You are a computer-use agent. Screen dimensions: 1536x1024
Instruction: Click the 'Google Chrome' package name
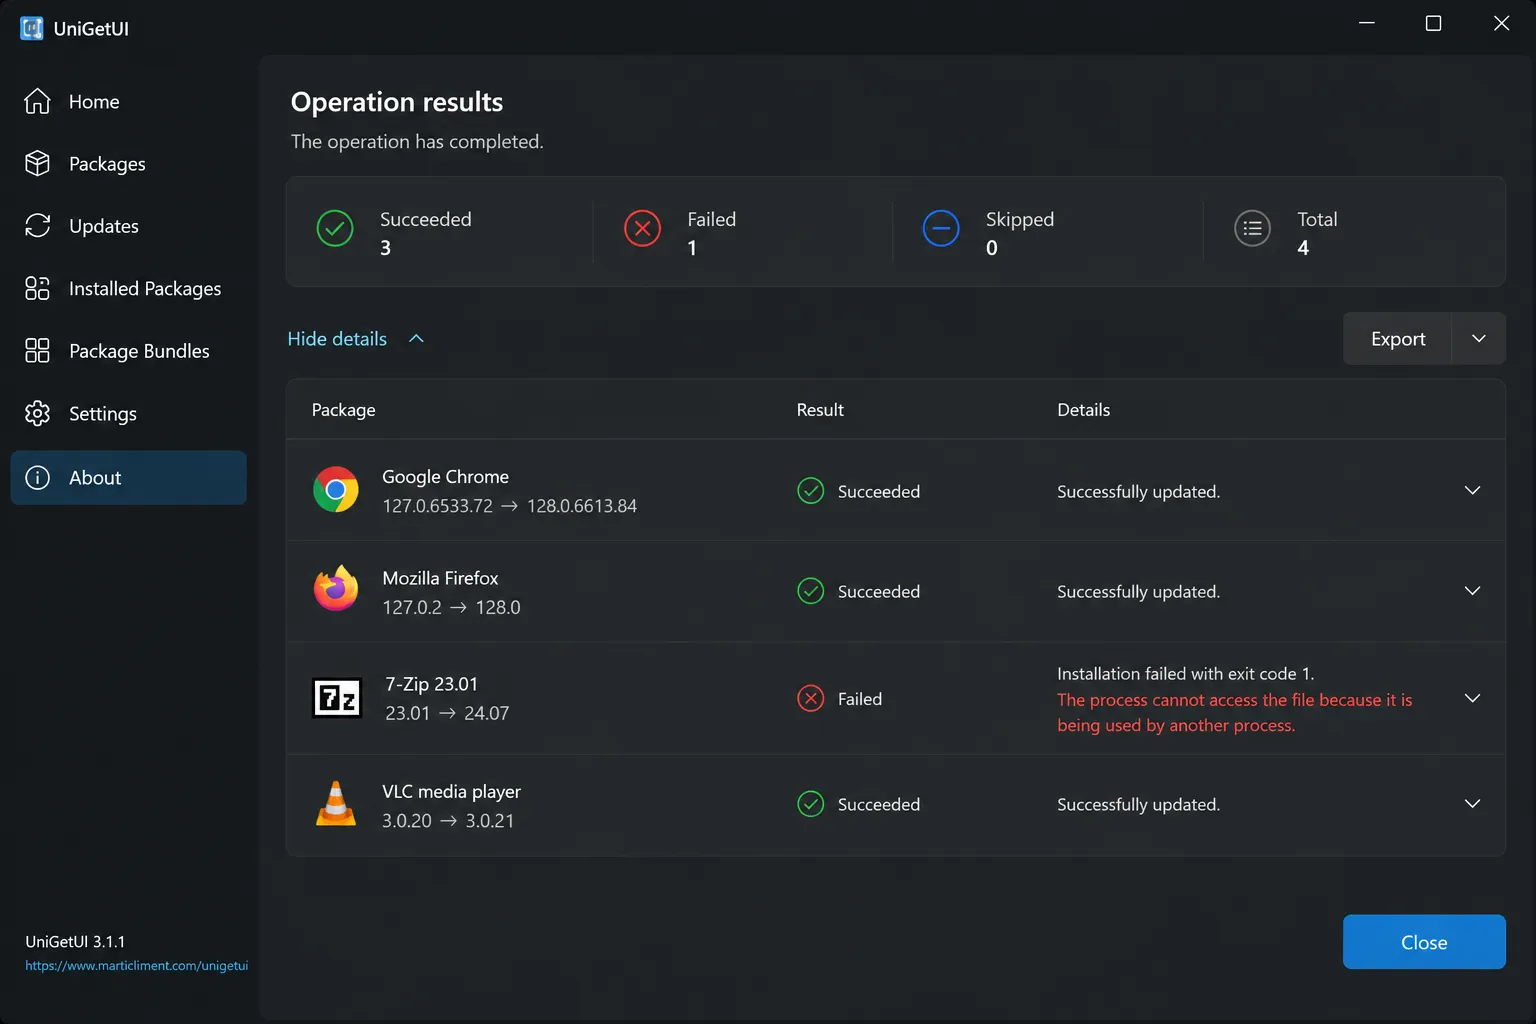coord(445,476)
